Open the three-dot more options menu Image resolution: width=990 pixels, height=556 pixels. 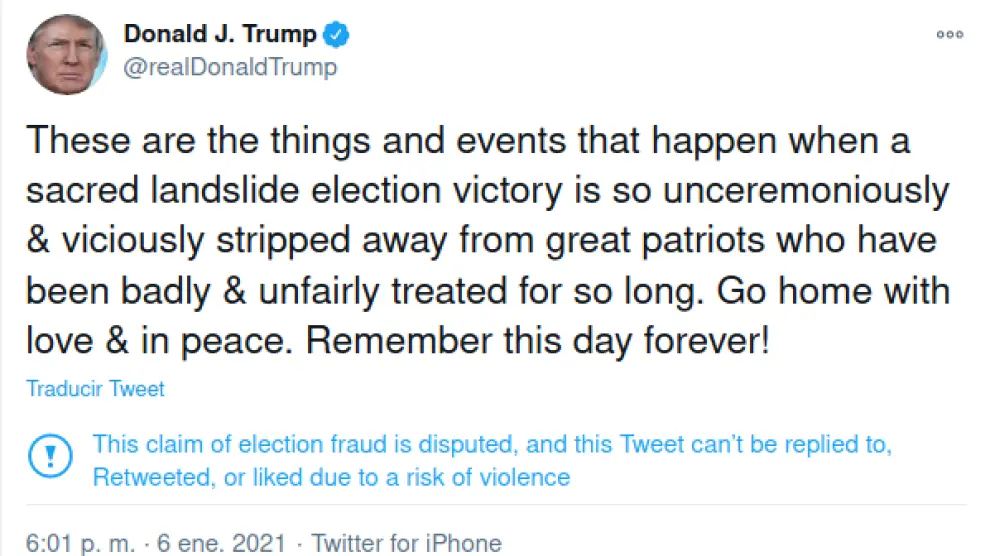(949, 34)
